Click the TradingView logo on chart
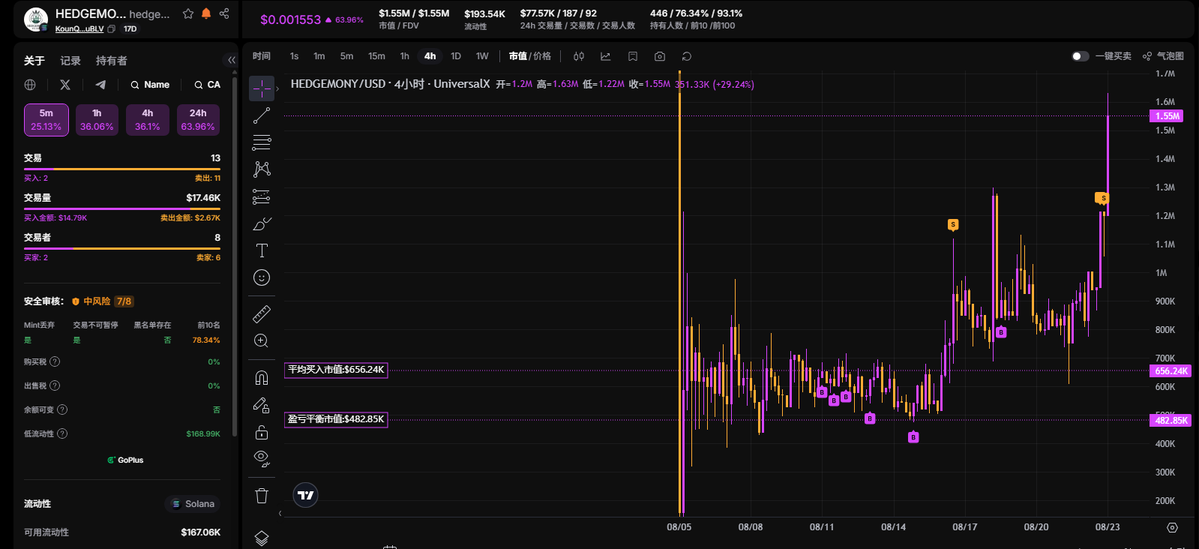The width and height of the screenshot is (1199, 549). coord(306,495)
